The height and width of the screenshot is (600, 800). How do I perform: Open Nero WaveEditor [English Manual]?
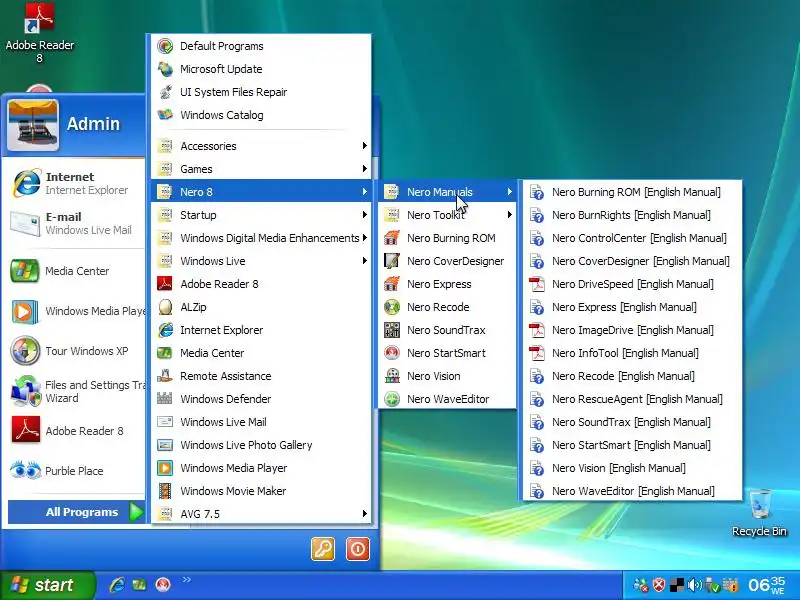(x=632, y=491)
